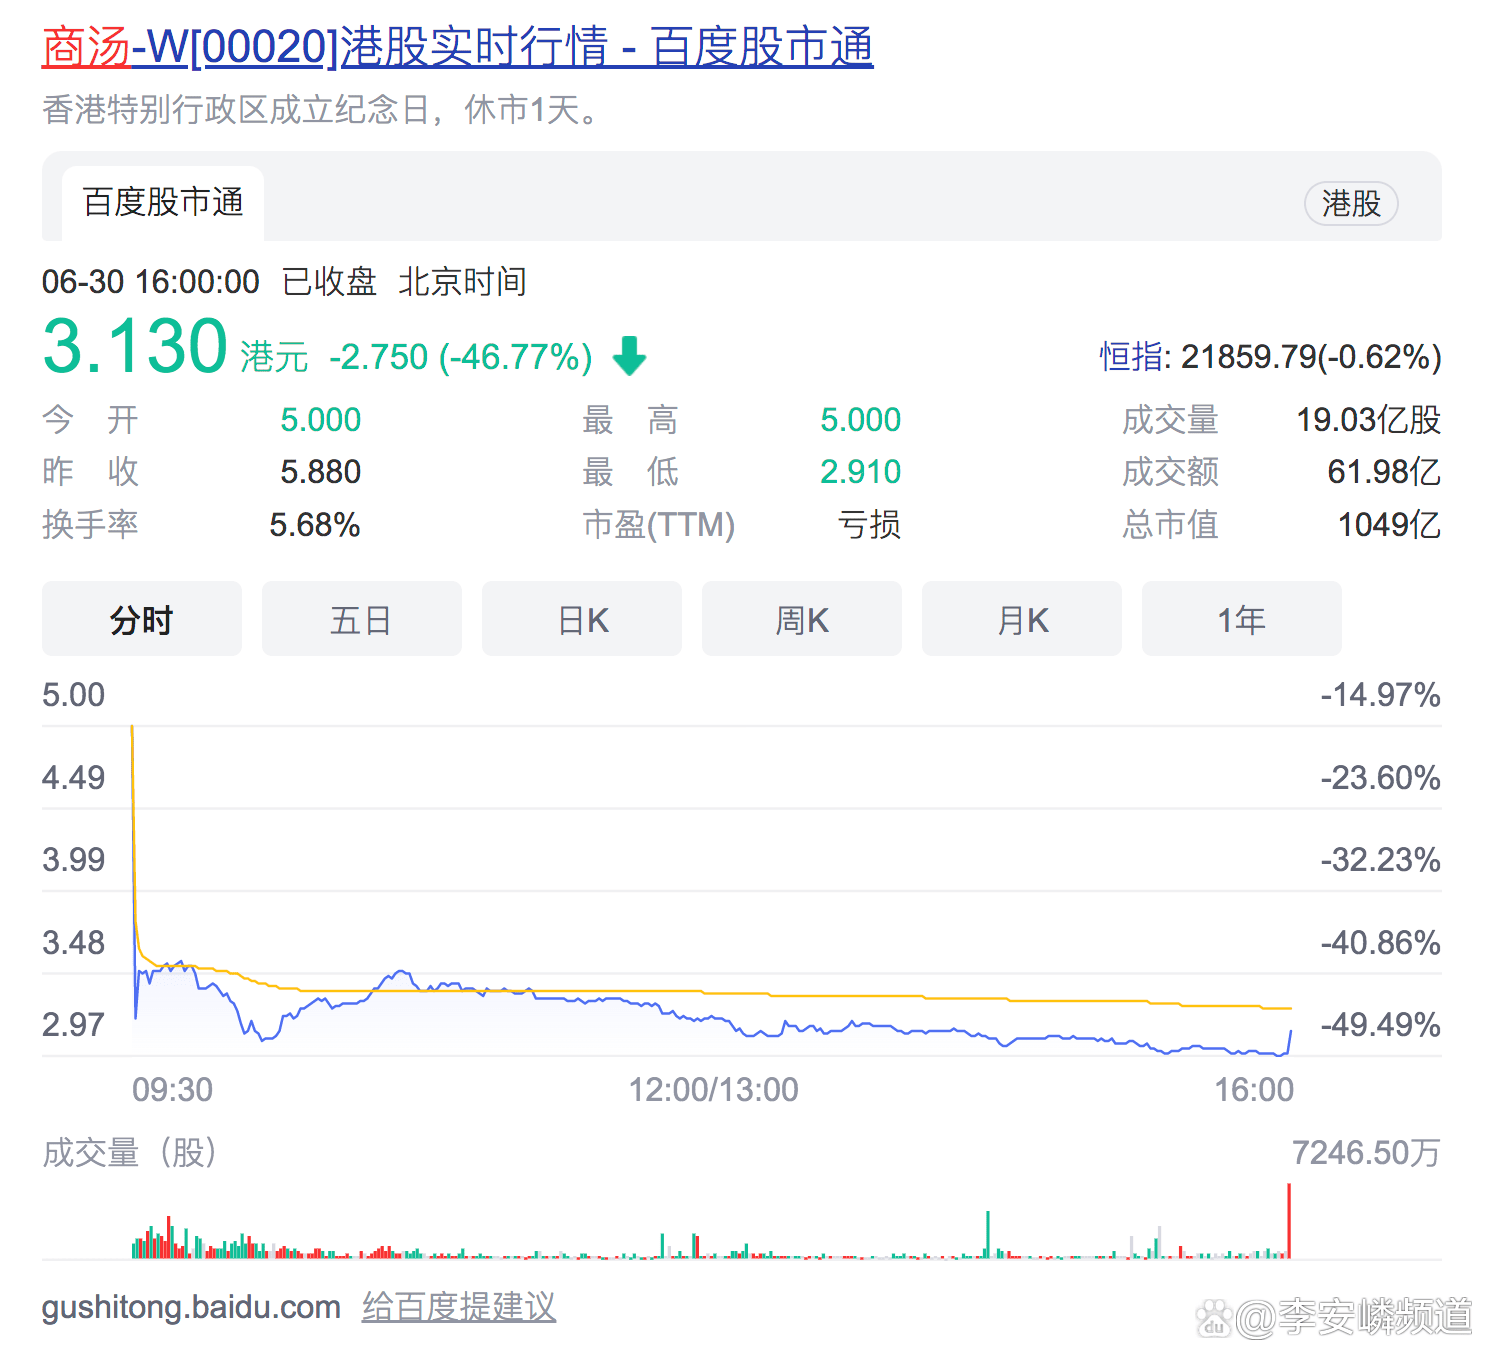Click the 12:00/13:00 time axis label
1502x1370 pixels.
[713, 1089]
